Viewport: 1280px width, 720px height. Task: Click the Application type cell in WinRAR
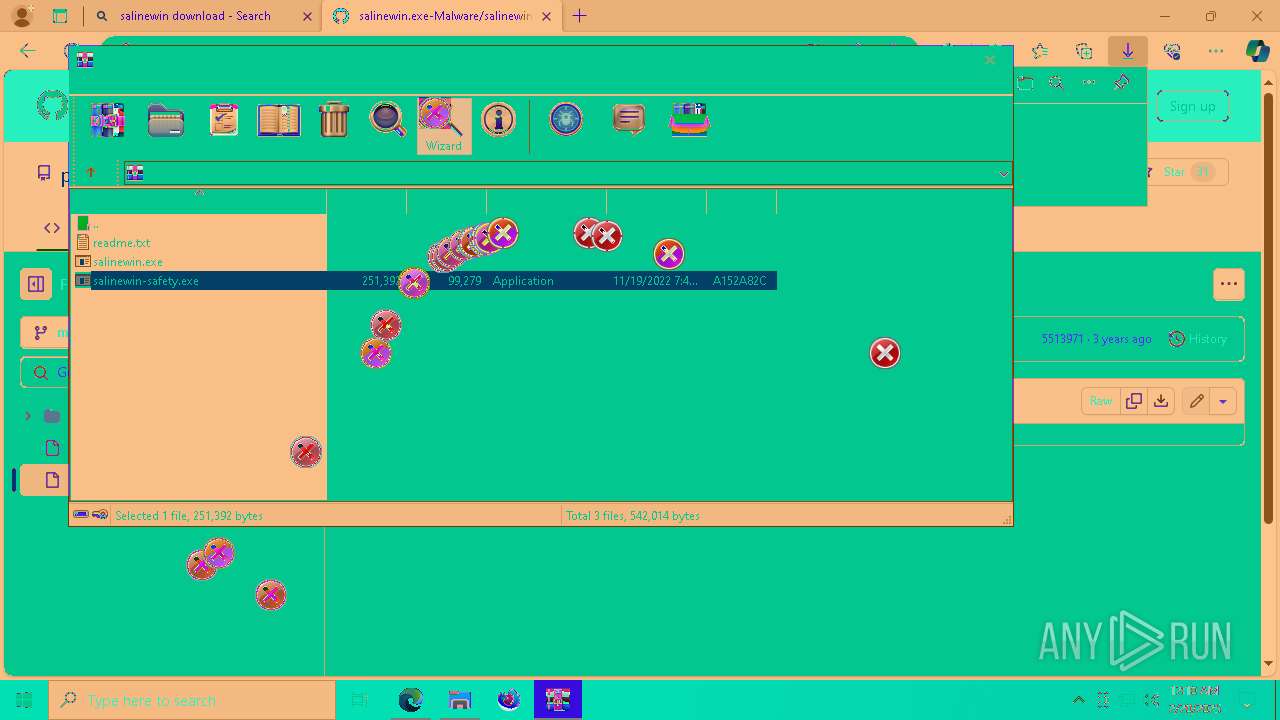523,281
